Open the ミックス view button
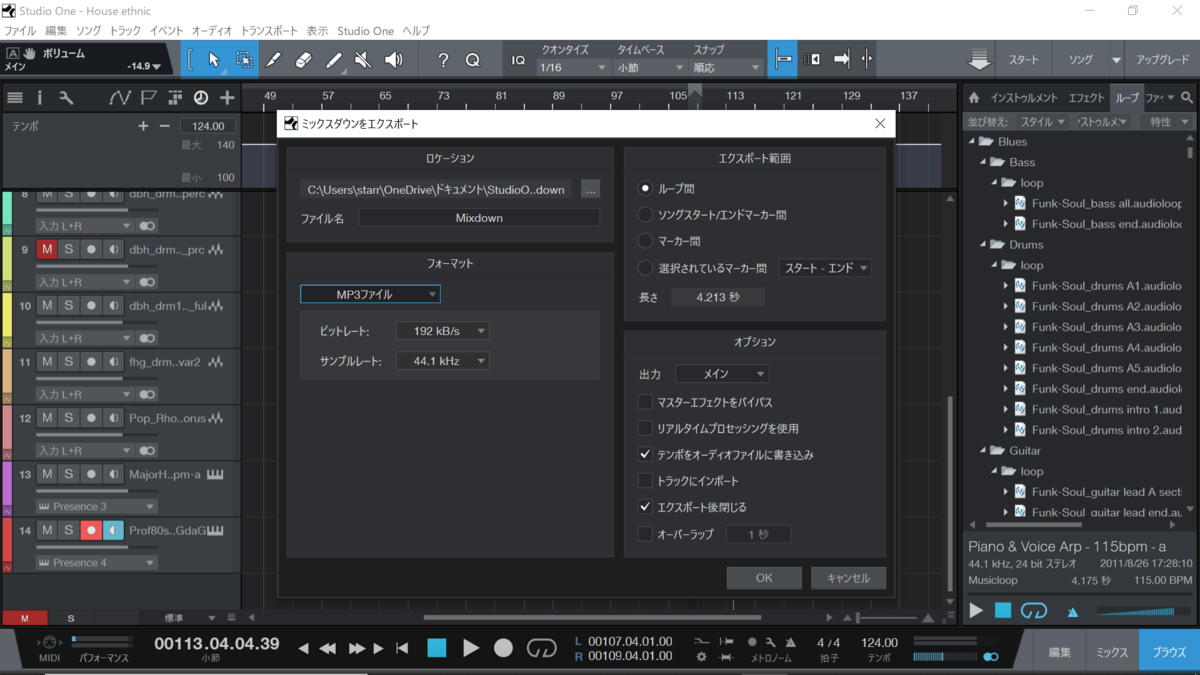 coord(1112,652)
